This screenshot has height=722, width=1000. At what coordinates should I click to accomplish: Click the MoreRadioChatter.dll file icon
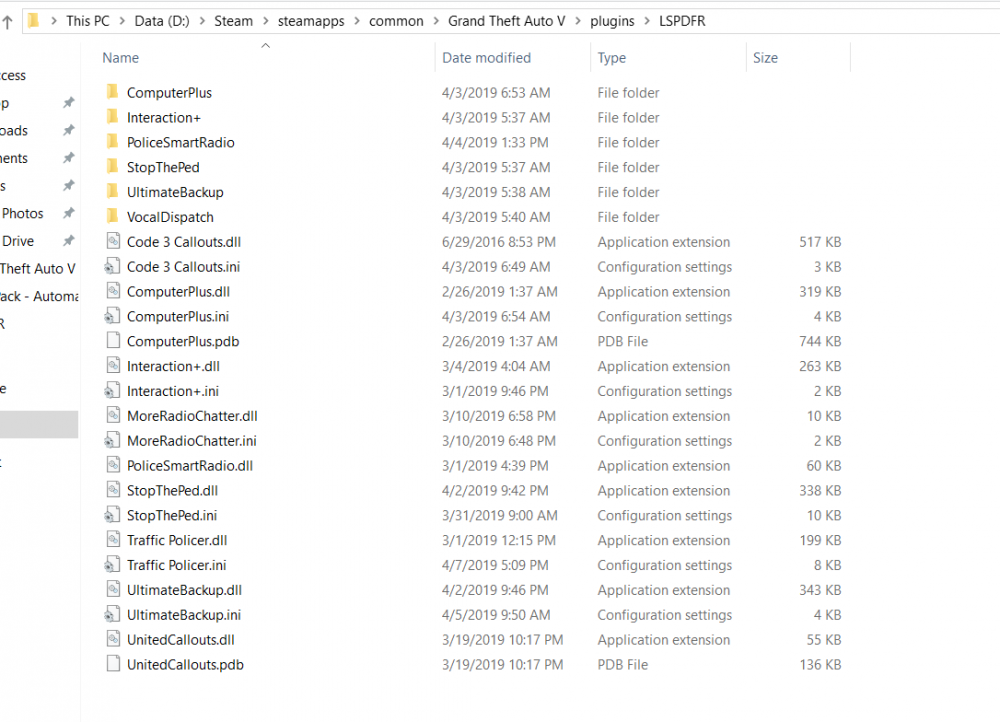tap(113, 416)
